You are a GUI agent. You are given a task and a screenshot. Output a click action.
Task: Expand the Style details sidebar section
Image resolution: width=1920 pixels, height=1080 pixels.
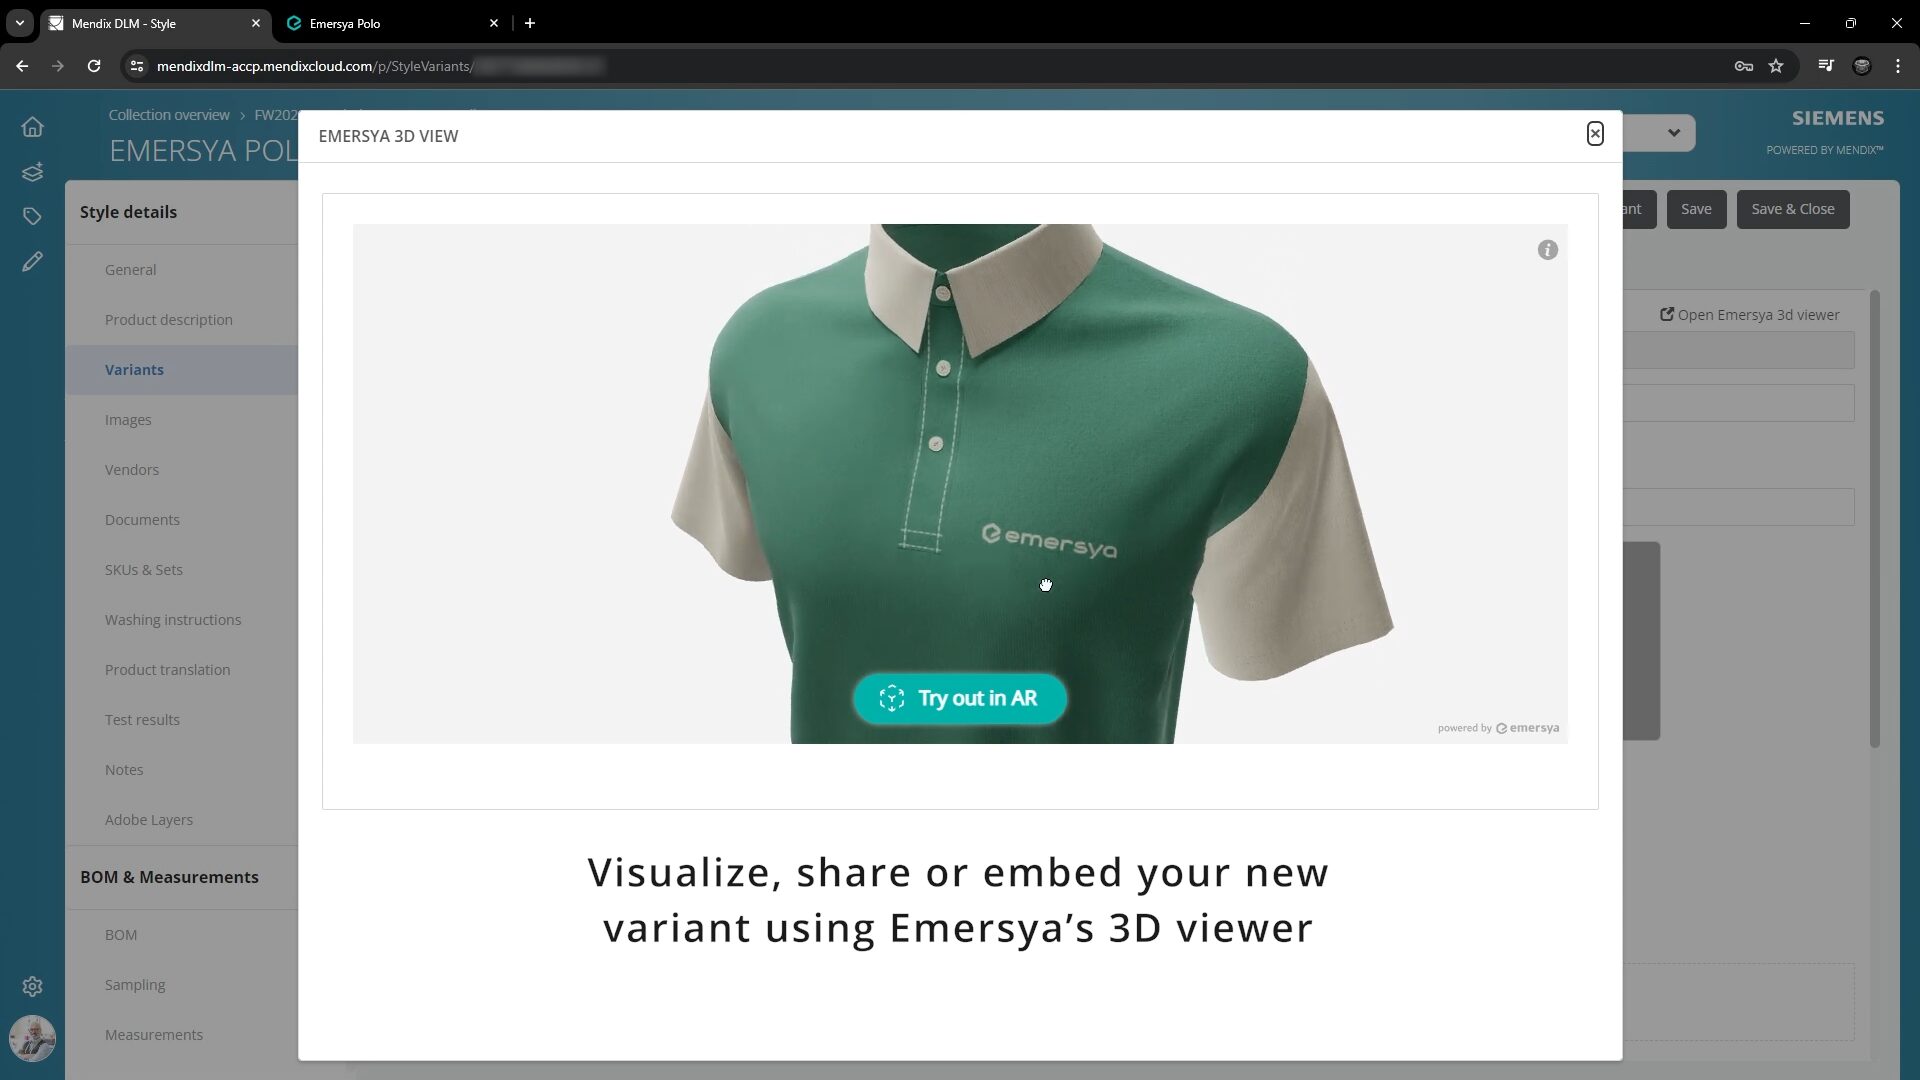[x=128, y=211]
